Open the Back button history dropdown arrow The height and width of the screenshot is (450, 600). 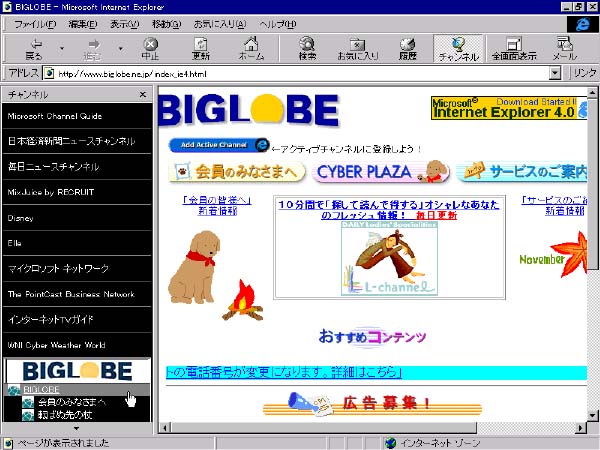tap(62, 49)
